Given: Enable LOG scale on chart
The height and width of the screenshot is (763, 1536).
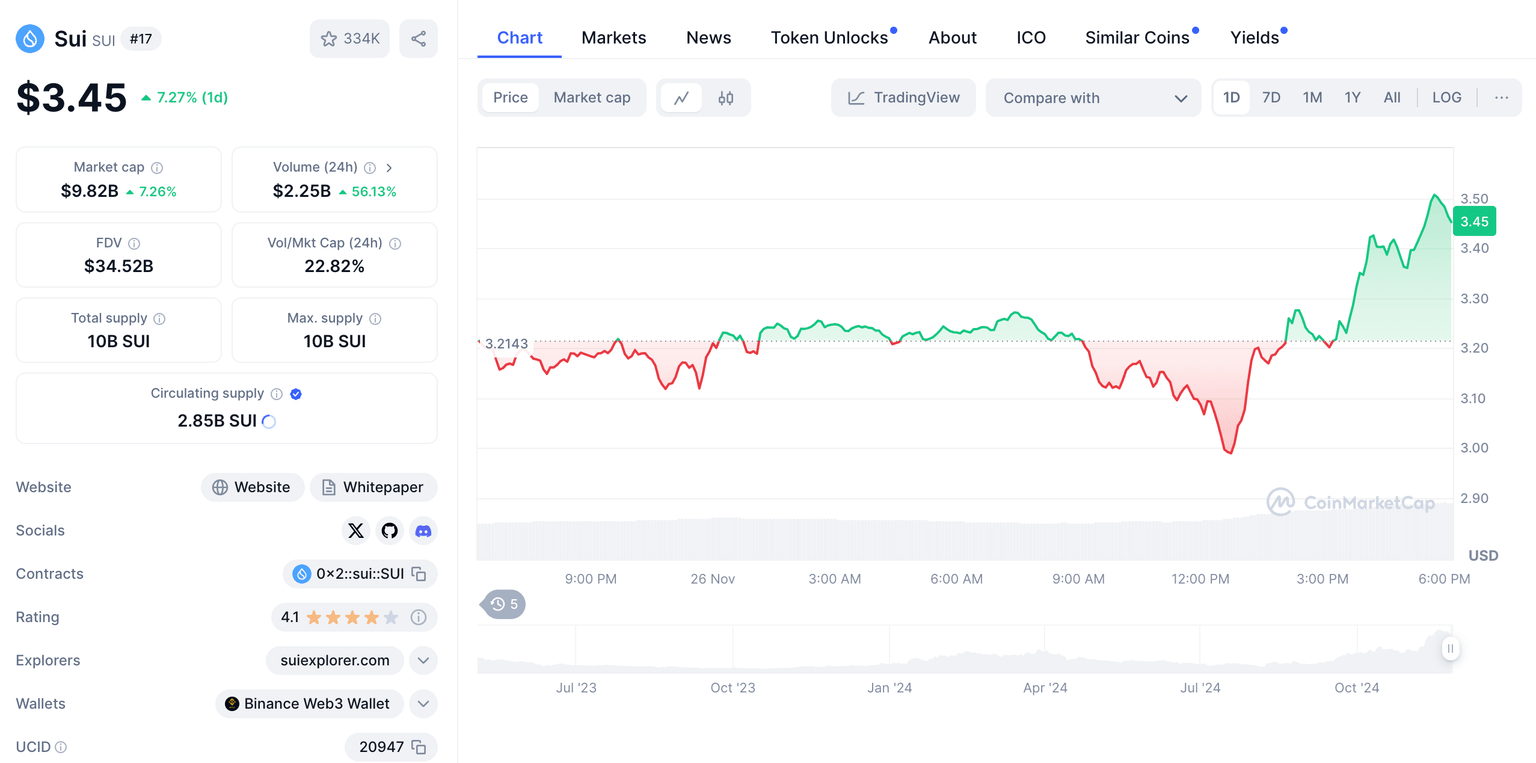Looking at the screenshot, I should pos(1446,98).
